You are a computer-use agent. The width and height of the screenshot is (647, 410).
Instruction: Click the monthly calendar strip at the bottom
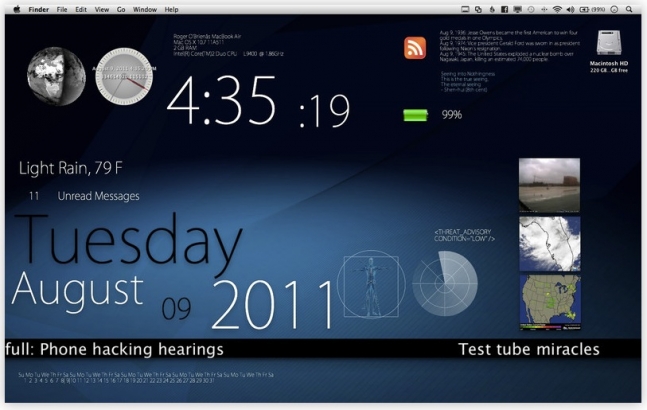[x=146, y=377]
